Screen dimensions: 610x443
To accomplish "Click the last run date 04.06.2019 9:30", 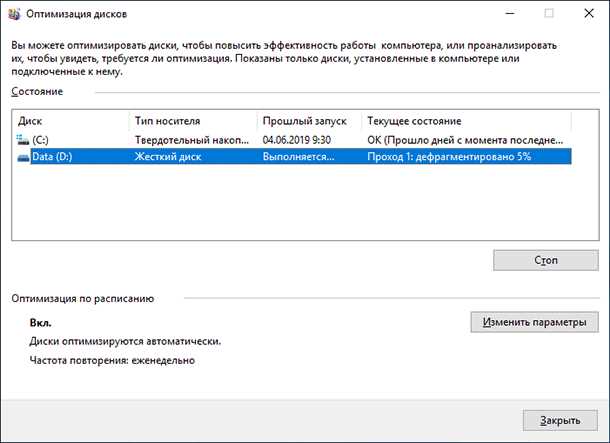I will pyautogui.click(x=297, y=140).
